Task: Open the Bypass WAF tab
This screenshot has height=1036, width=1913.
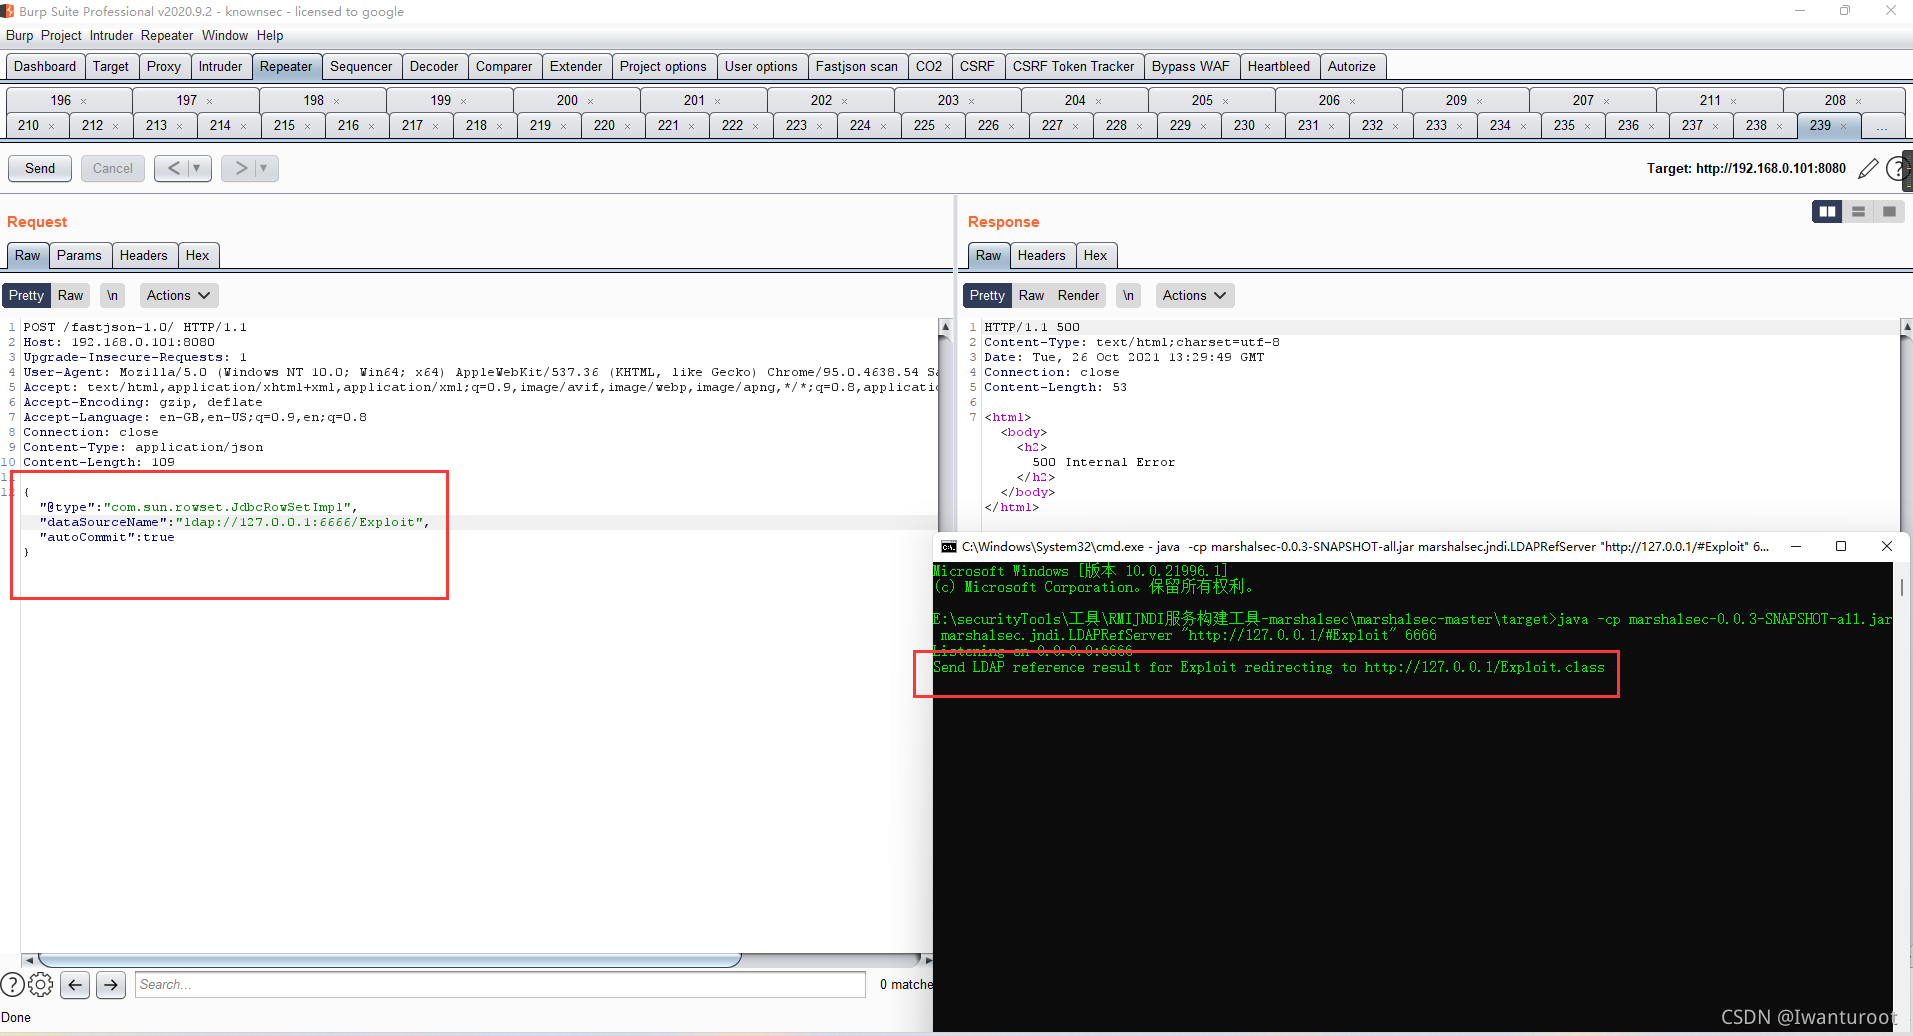Action: 1191,67
